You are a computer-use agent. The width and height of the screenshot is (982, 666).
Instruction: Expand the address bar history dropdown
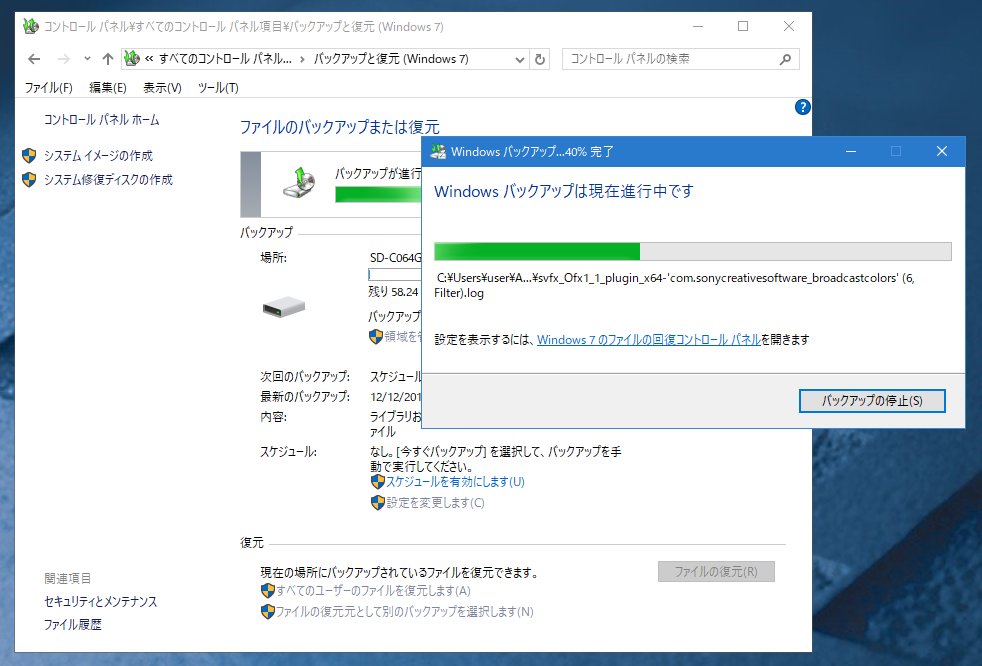pyautogui.click(x=519, y=60)
